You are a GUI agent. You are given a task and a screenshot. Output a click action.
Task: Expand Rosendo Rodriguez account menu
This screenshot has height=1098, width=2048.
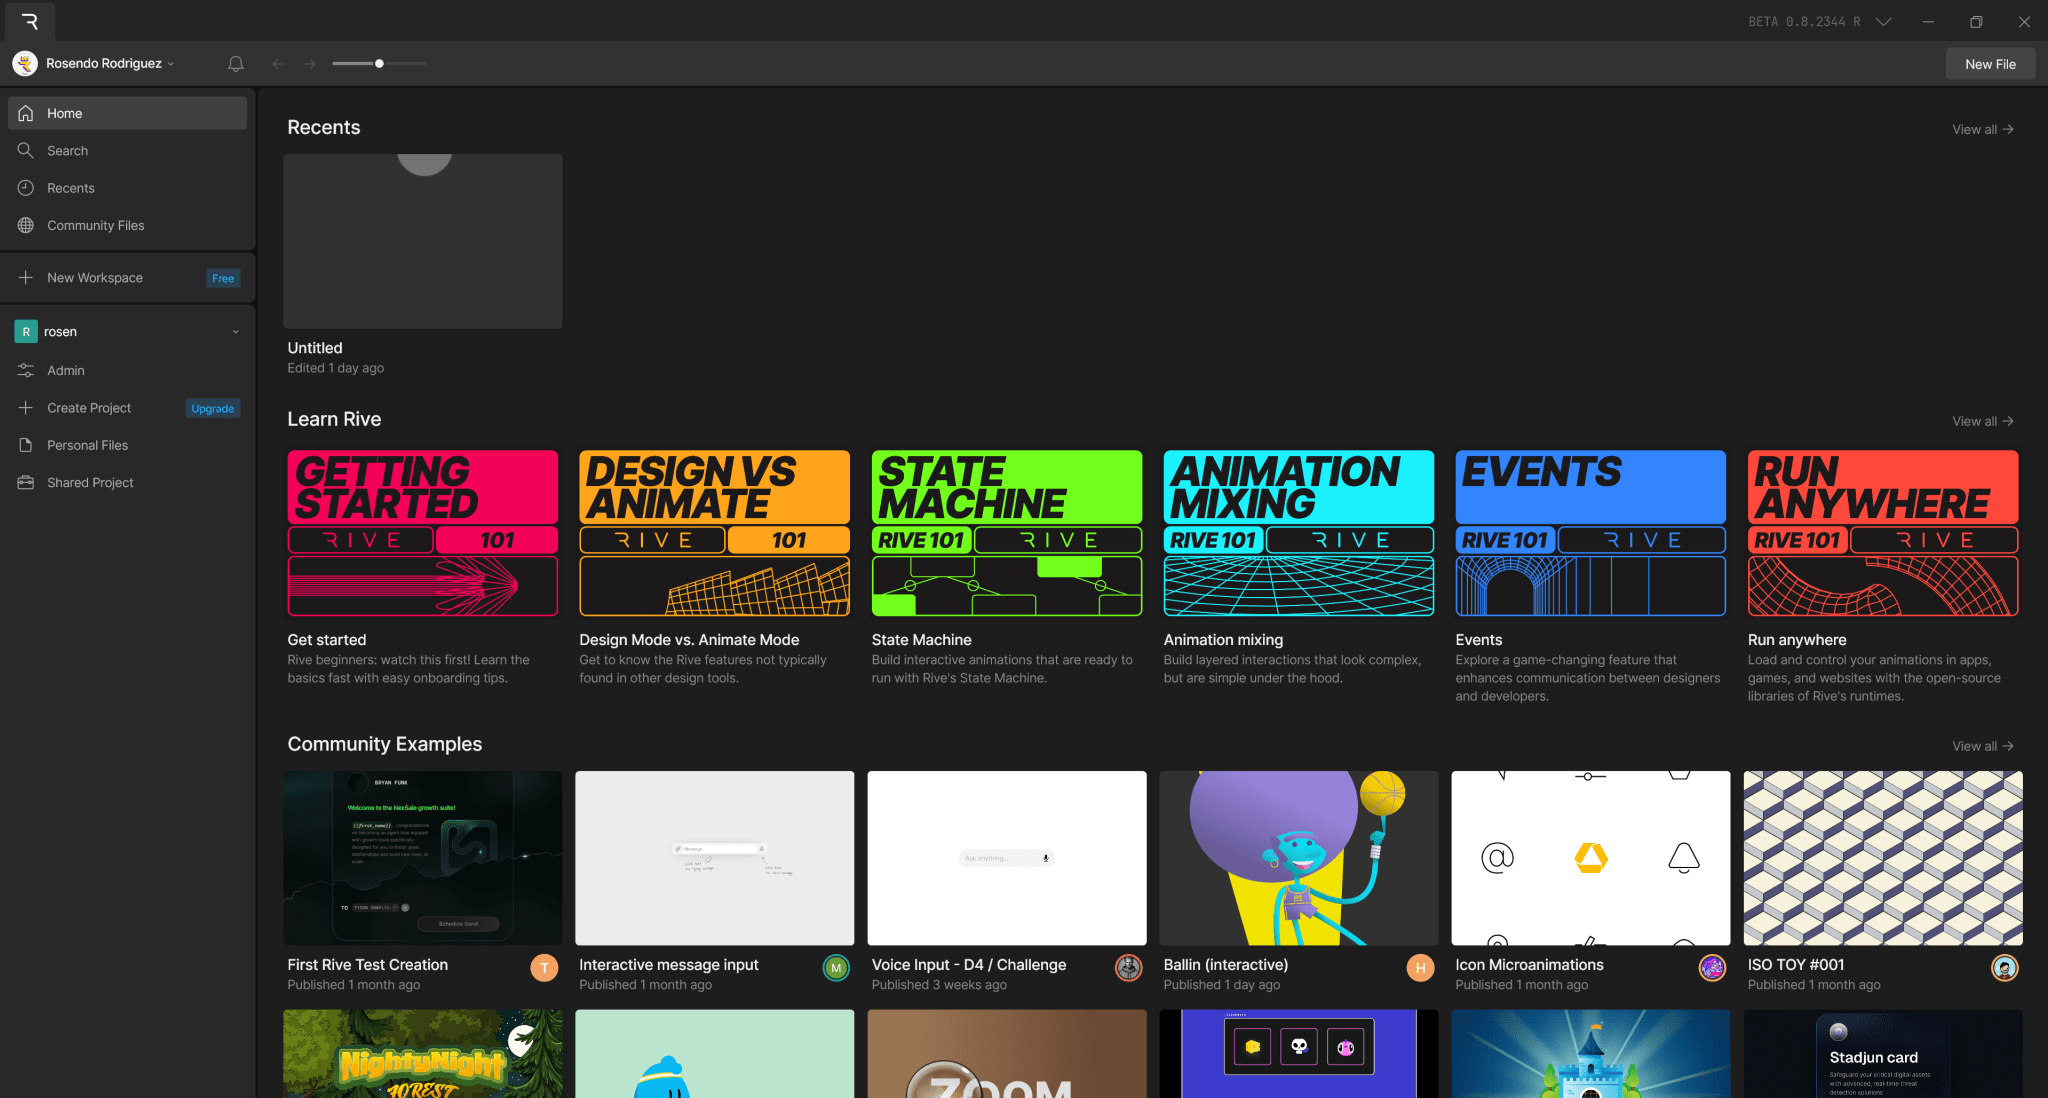point(103,64)
